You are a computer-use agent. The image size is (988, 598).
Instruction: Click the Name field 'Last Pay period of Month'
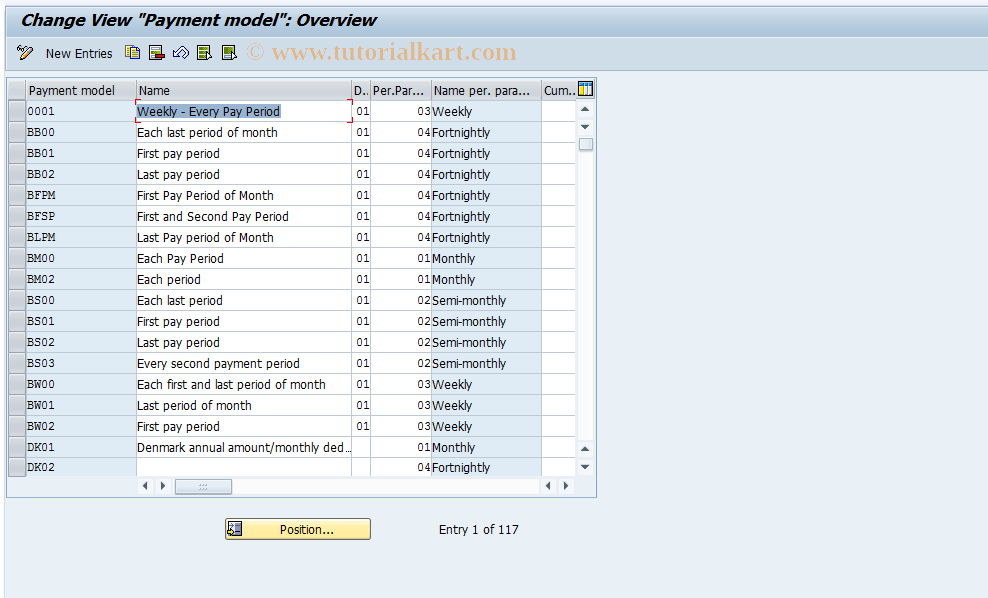pos(243,237)
